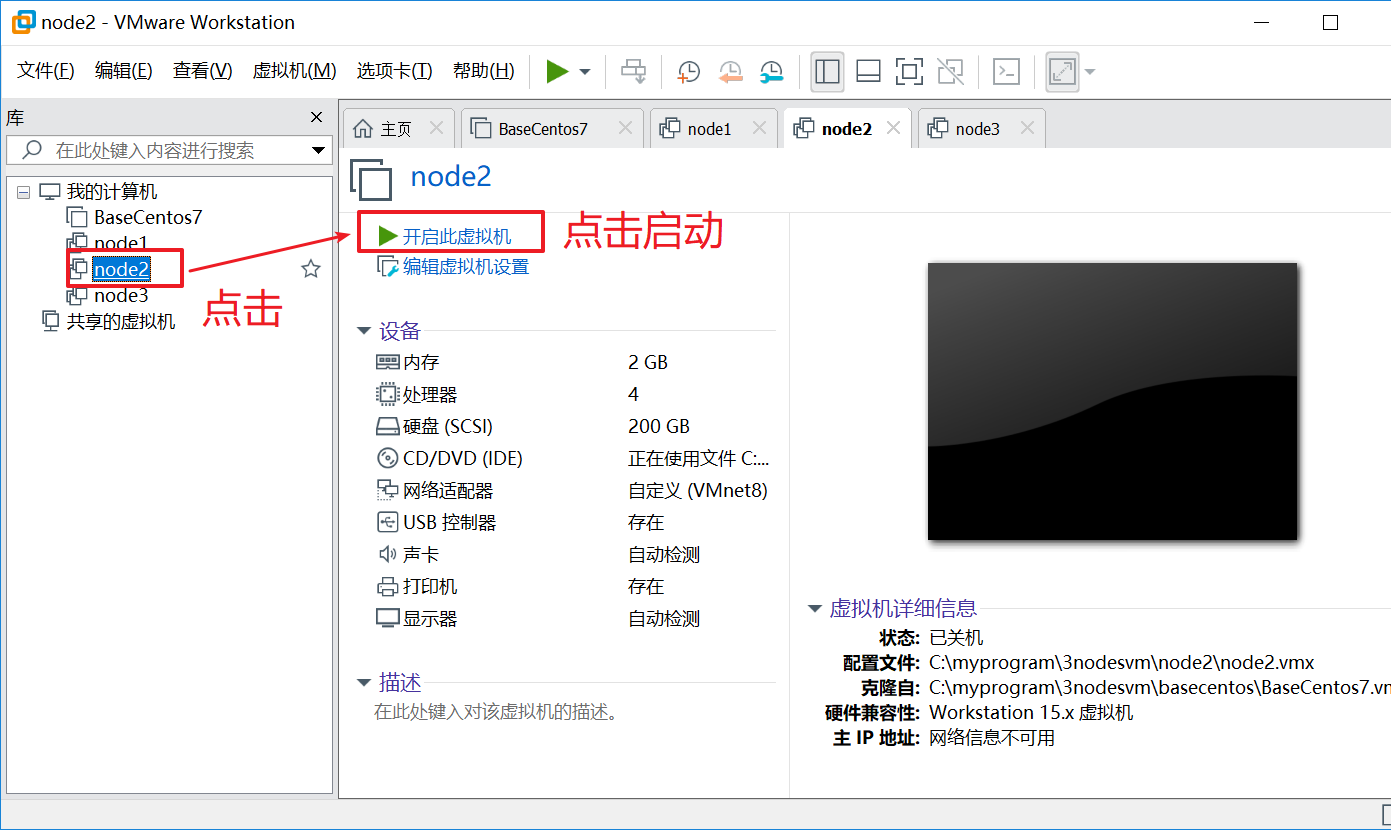1391x830 pixels.
Task: Maximize the VMware Workstation window
Action: (1330, 22)
